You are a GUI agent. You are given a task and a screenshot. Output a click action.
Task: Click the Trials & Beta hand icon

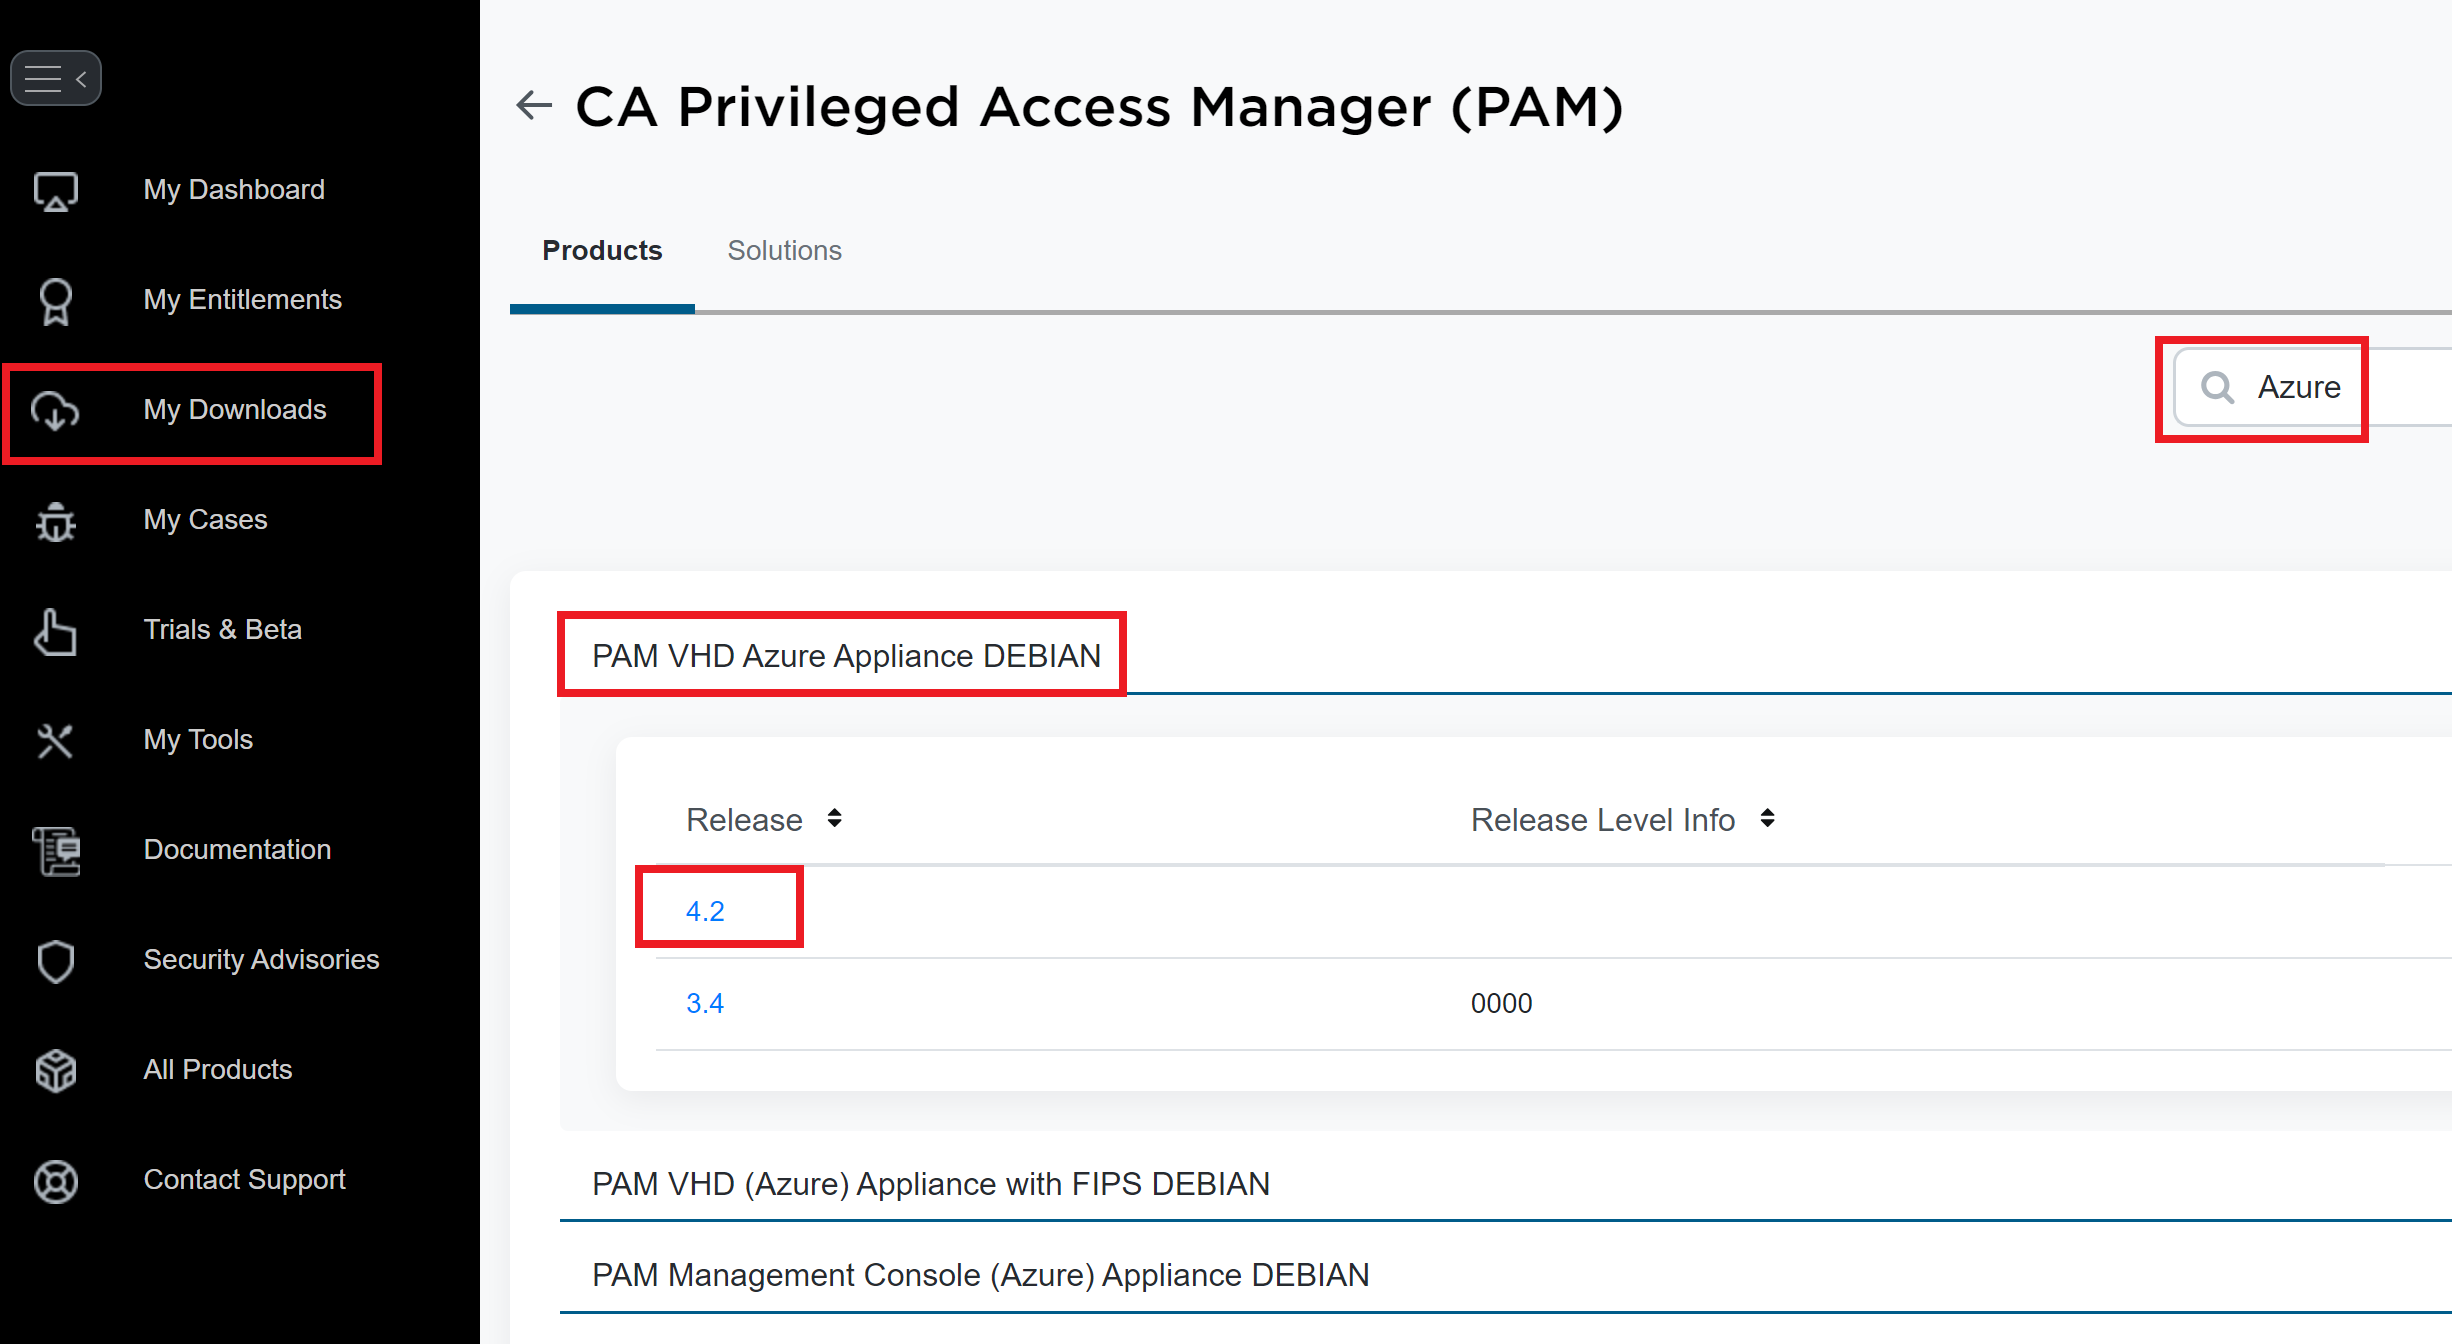pos(56,631)
